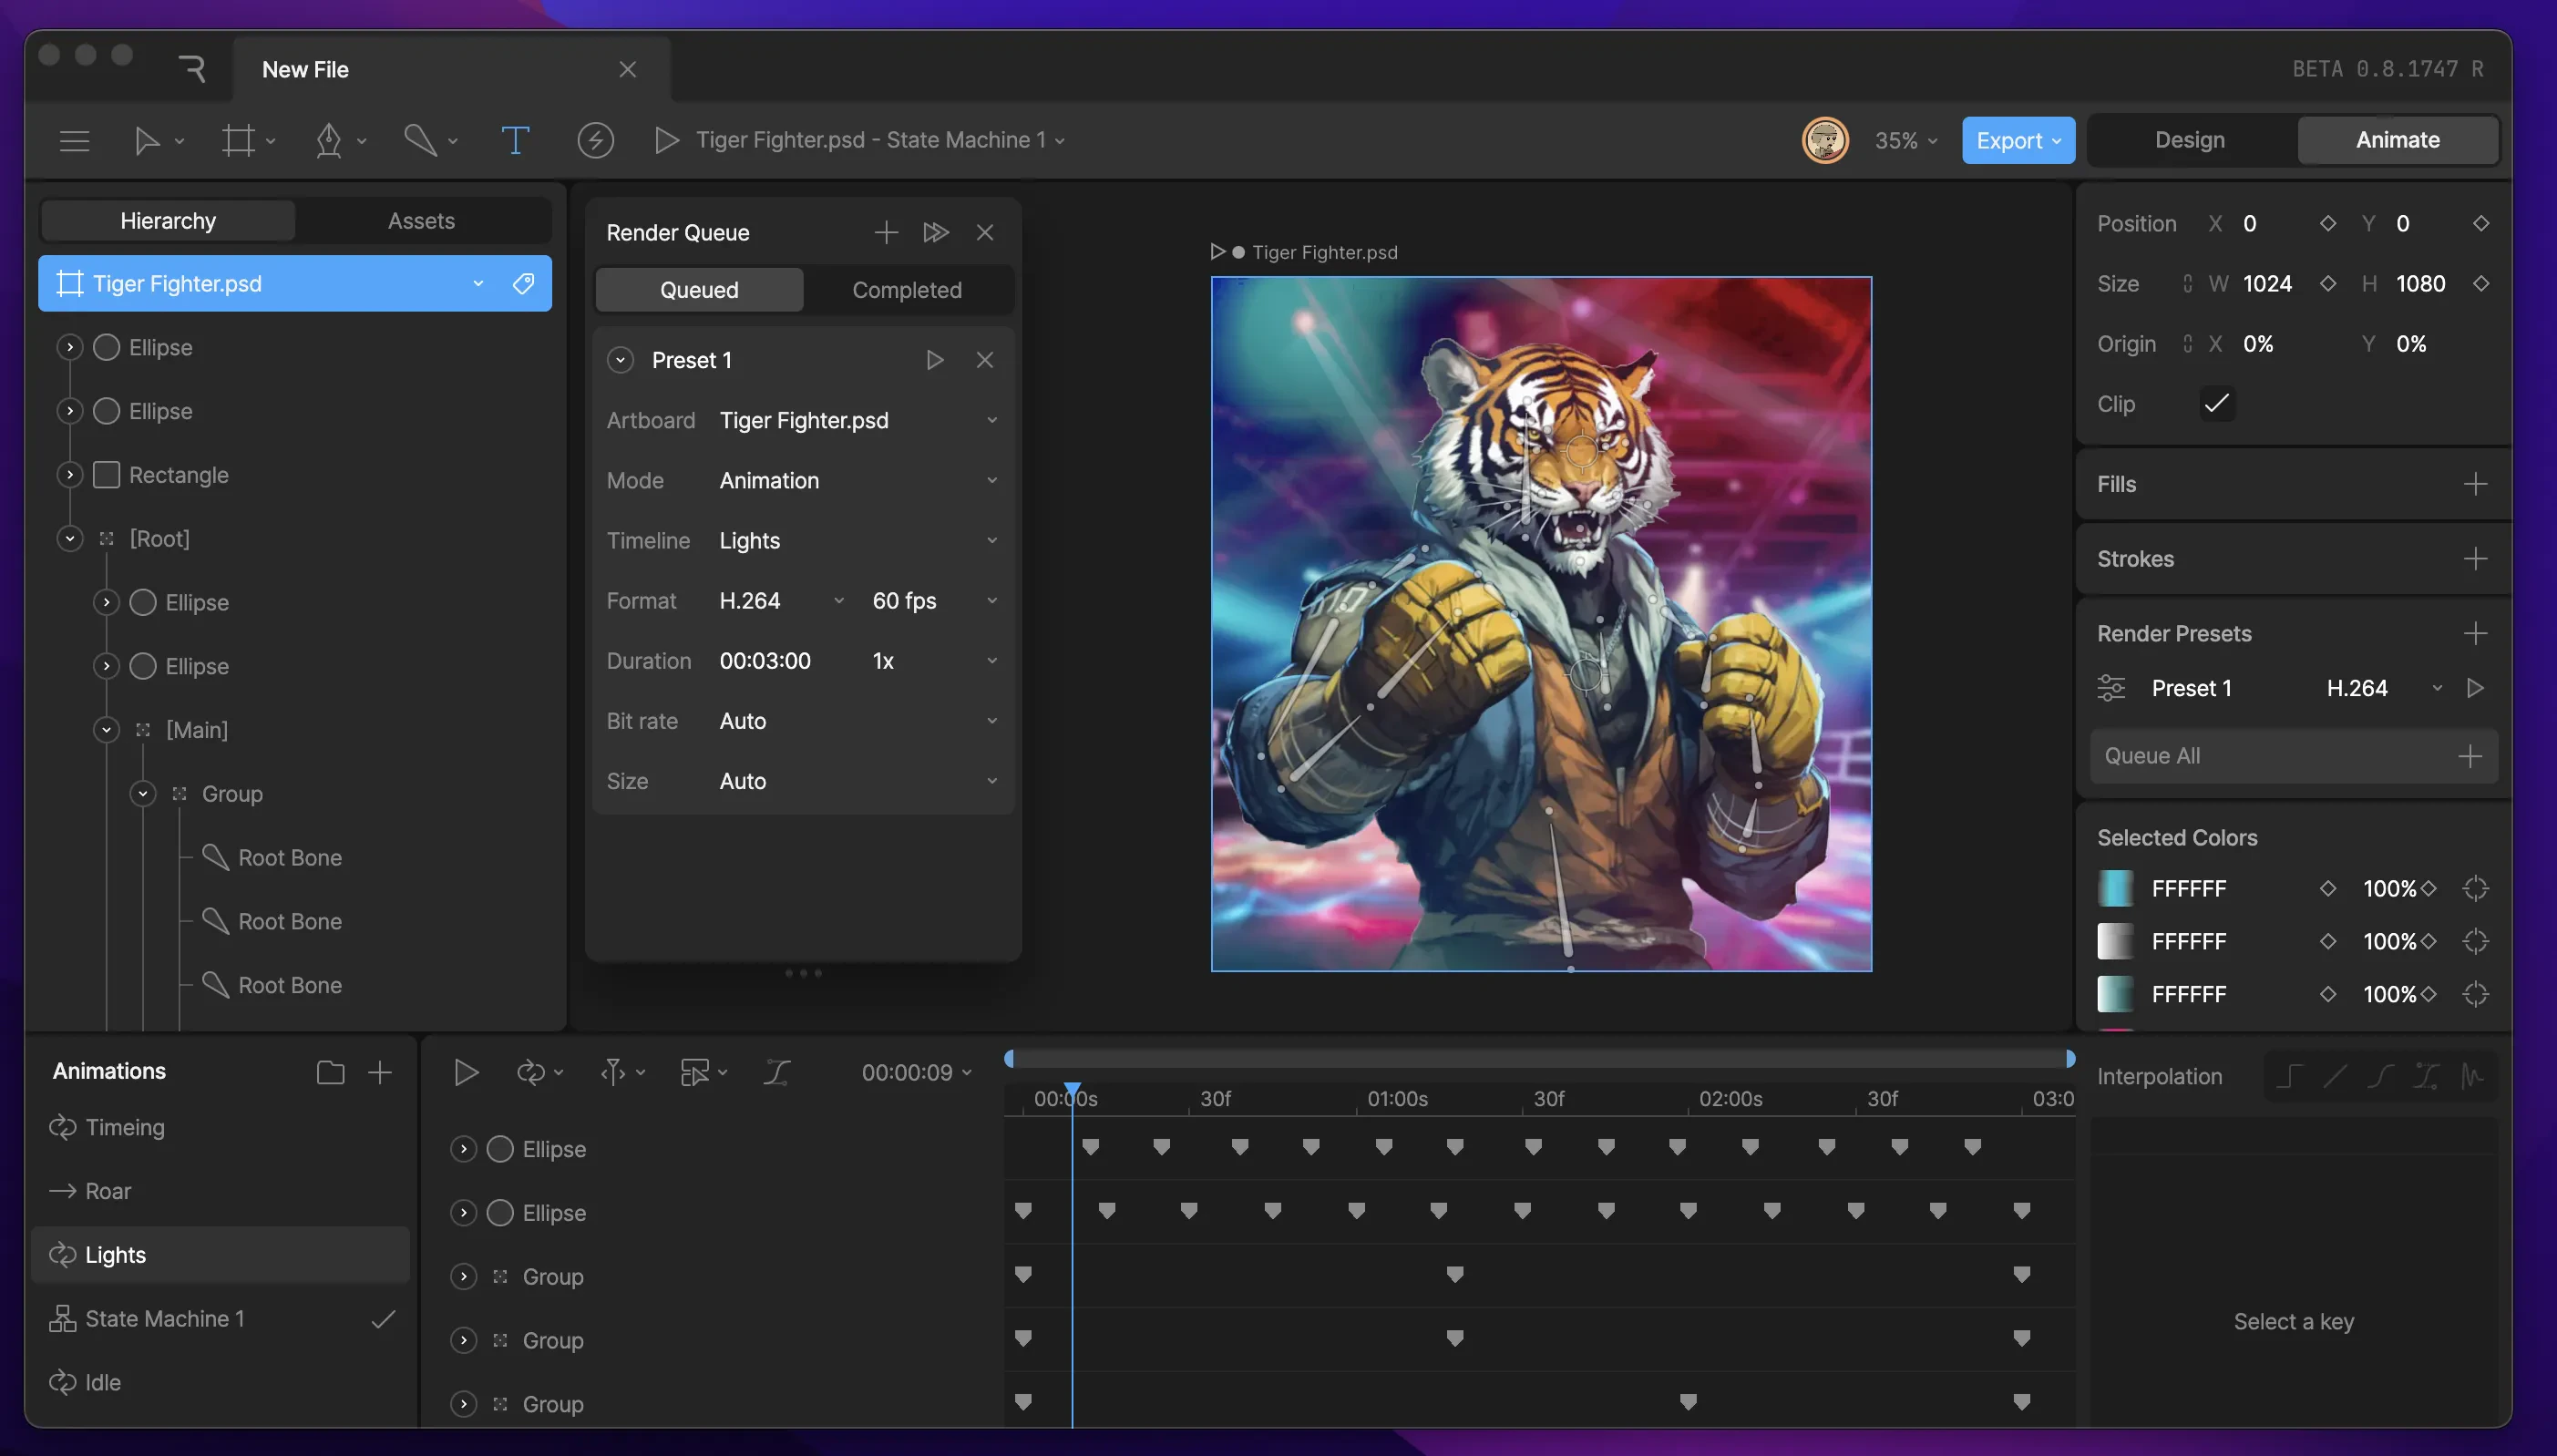Play the timeline animation

[x=466, y=1072]
